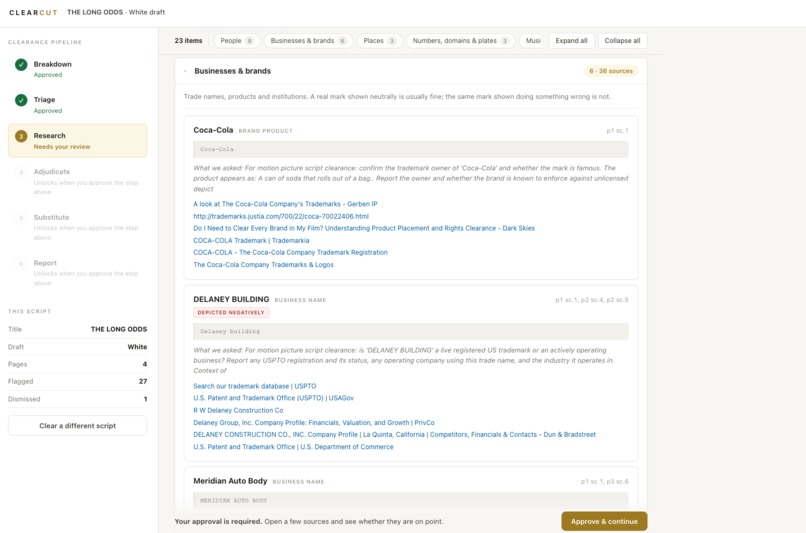Click the Draft value White
806x533 pixels.
137,347
